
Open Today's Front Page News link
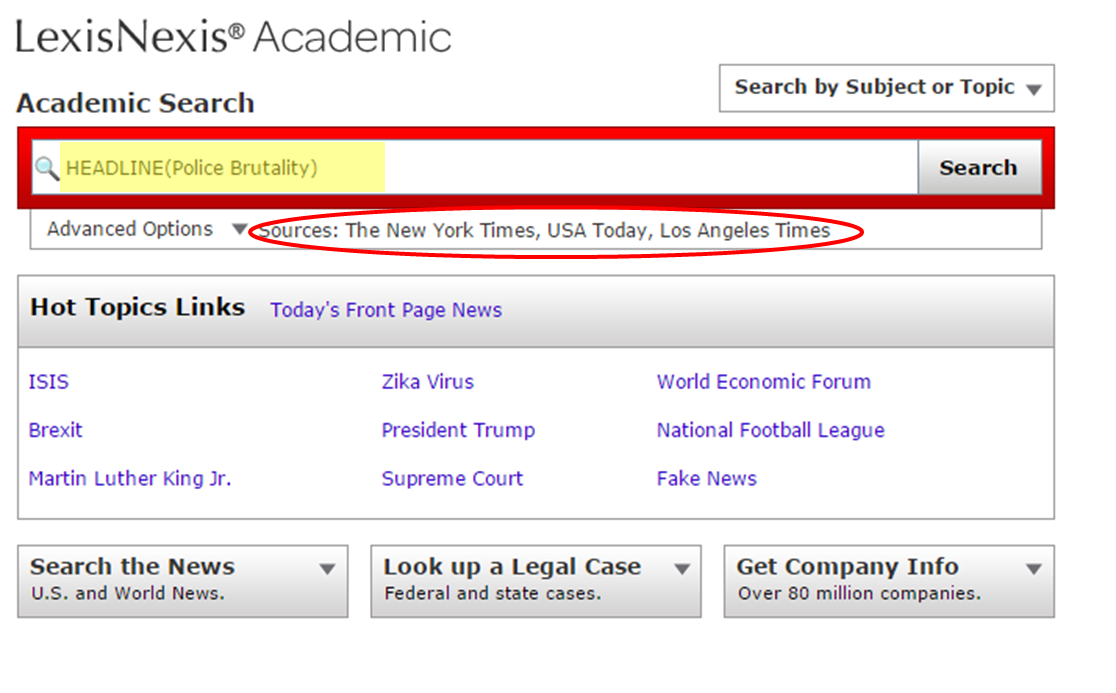click(386, 310)
